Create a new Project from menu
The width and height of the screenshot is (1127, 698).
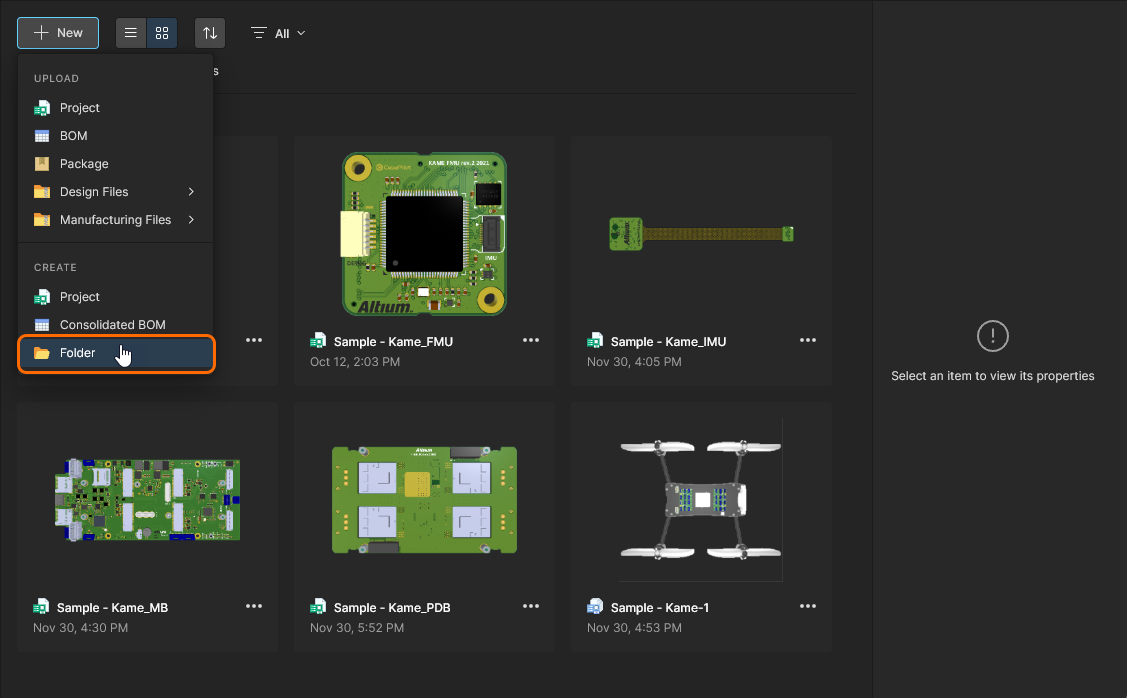[x=79, y=297]
